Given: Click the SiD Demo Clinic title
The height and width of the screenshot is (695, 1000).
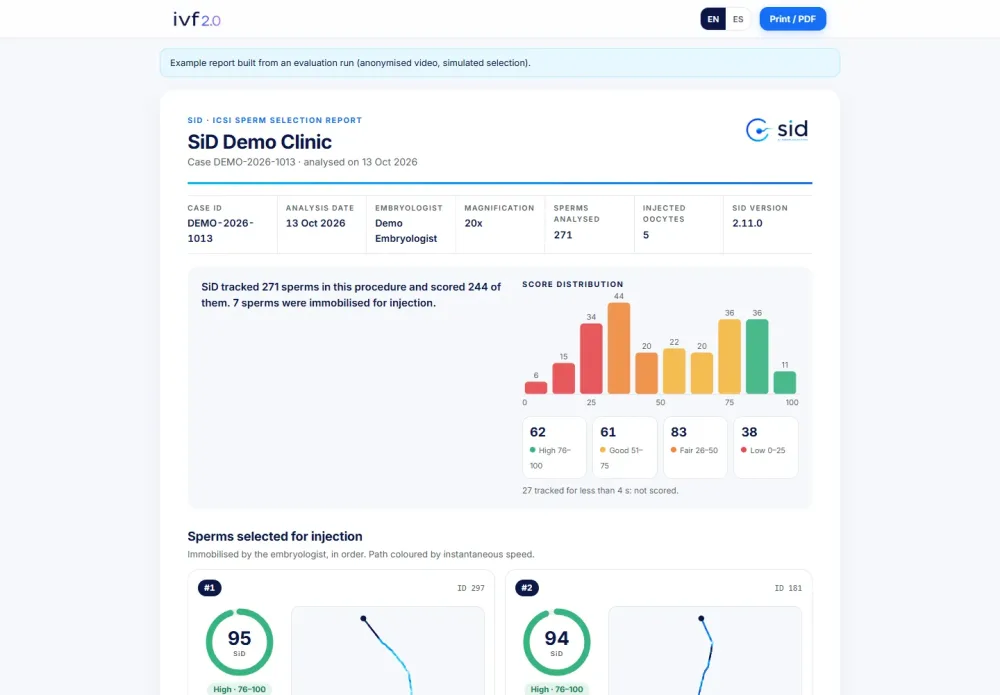Looking at the screenshot, I should 260,142.
